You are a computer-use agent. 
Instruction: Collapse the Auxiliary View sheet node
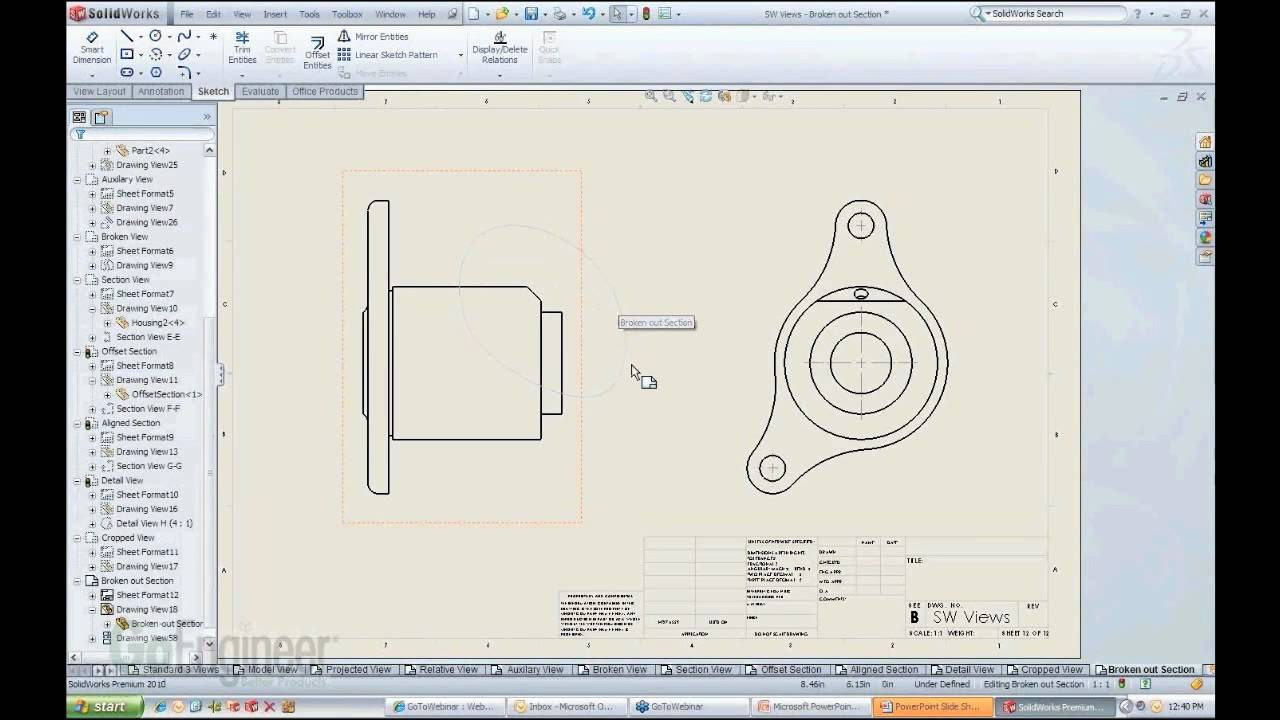(x=78, y=180)
